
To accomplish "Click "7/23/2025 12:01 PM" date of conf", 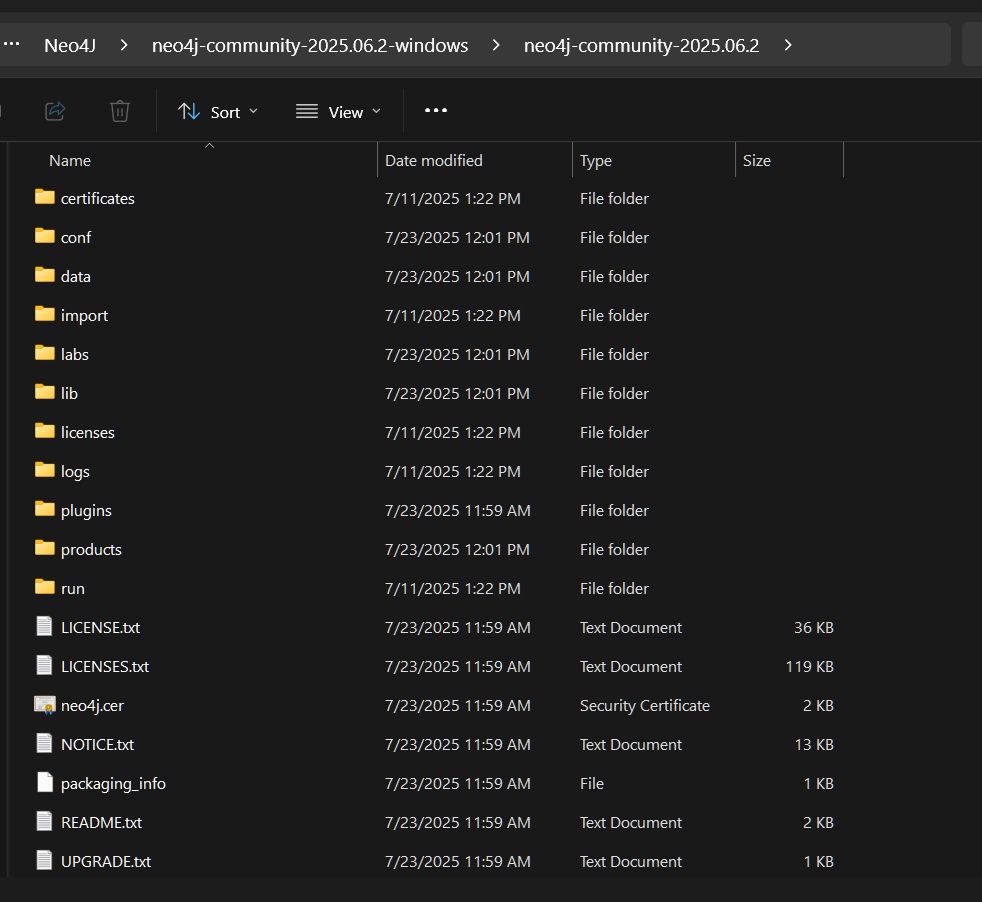I will pos(457,238).
